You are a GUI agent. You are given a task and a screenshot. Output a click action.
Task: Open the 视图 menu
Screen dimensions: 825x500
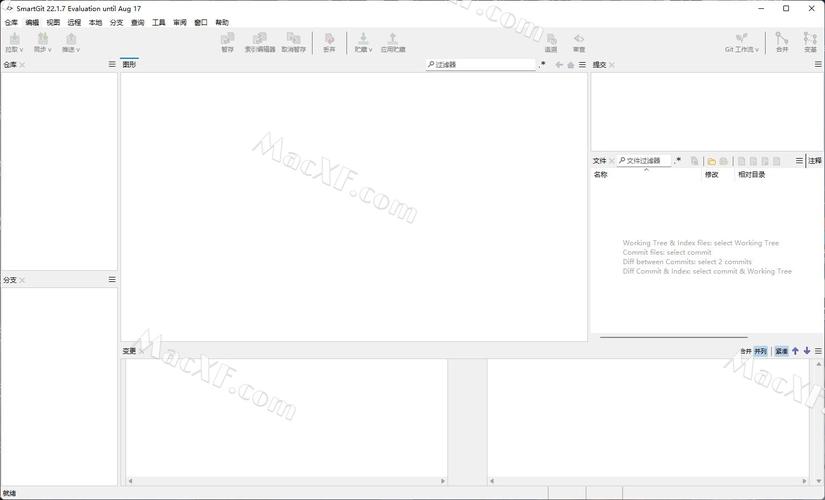[53, 23]
